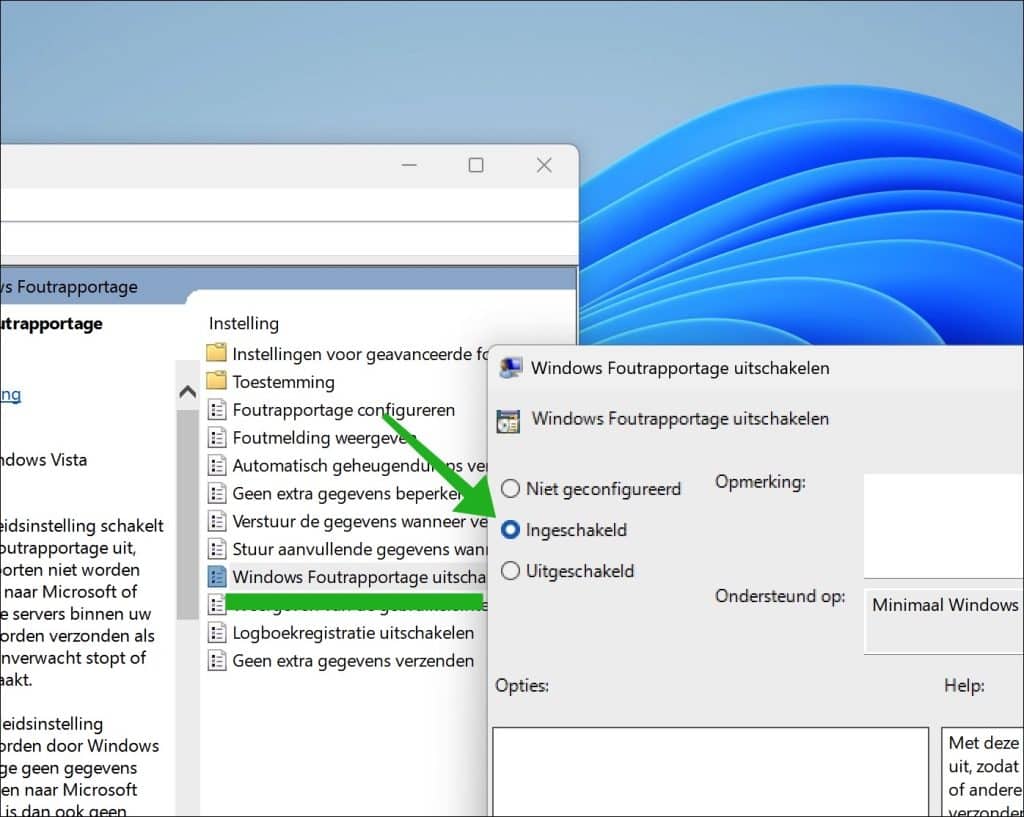Open the 'Instellingen voor geavanceerde' folder icon

click(x=216, y=353)
